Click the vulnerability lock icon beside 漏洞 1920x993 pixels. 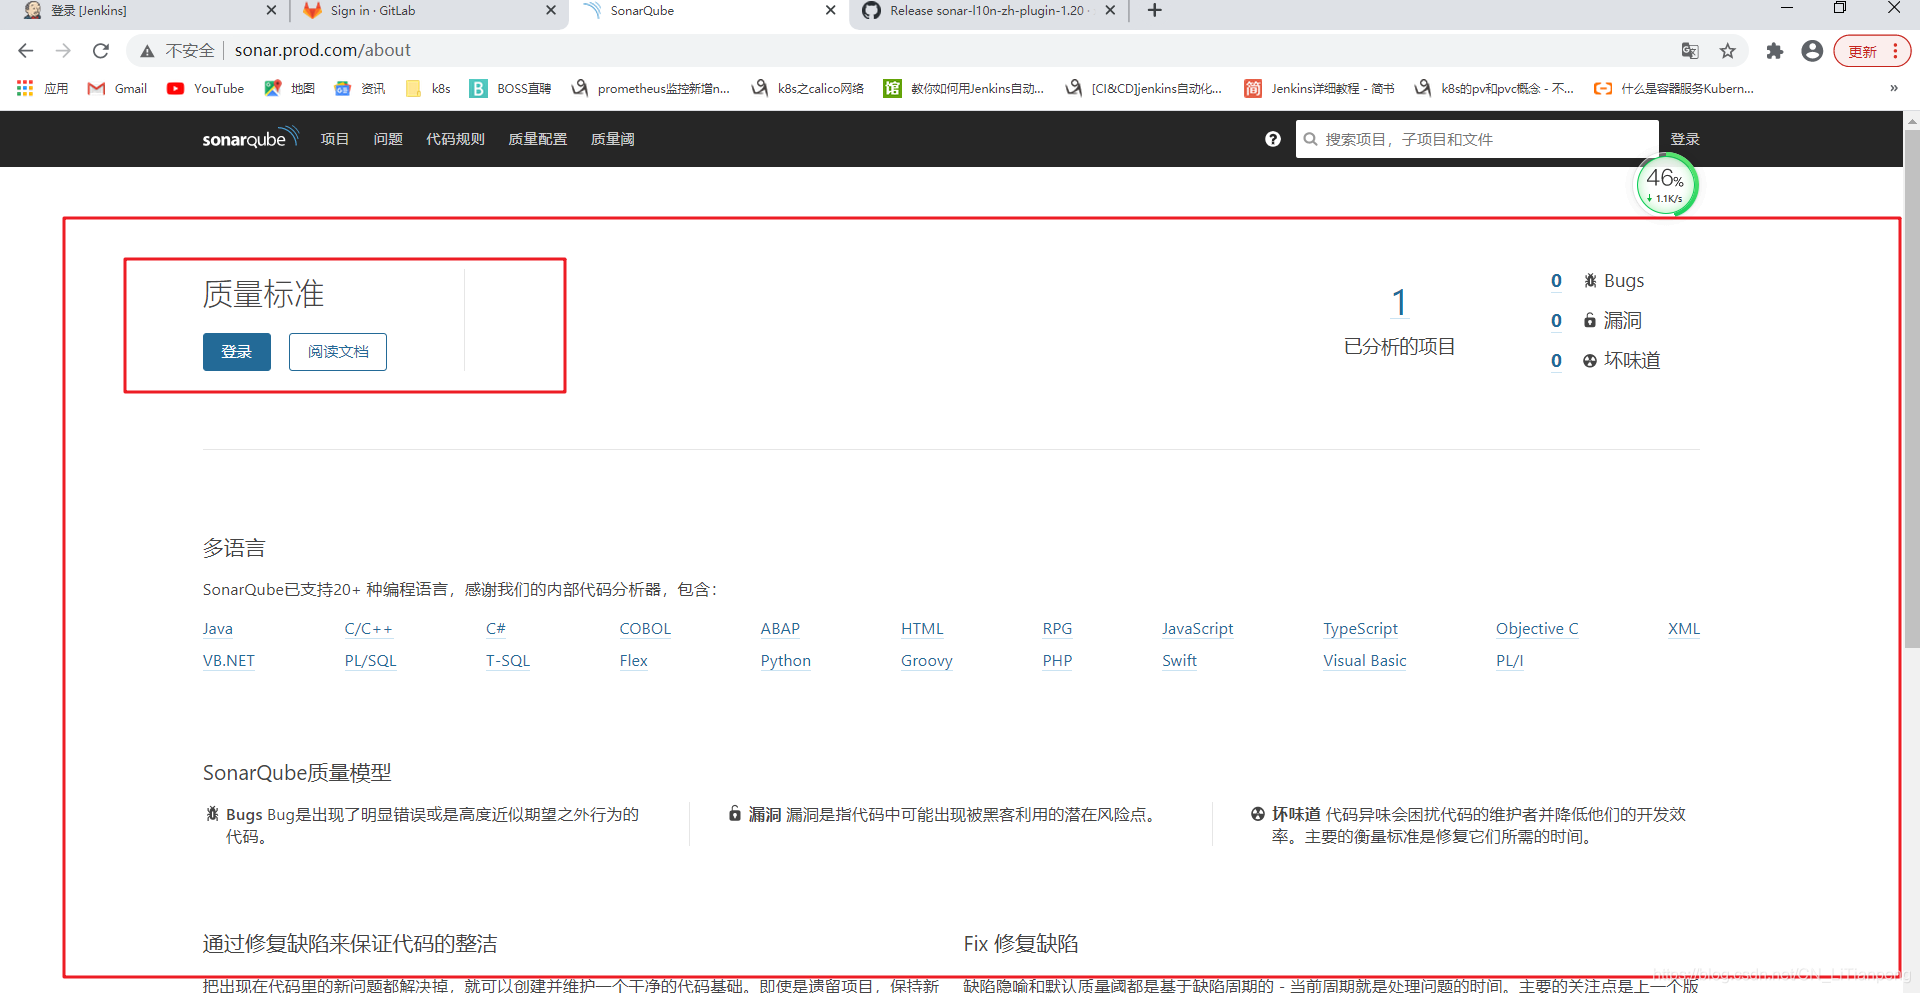click(1590, 321)
